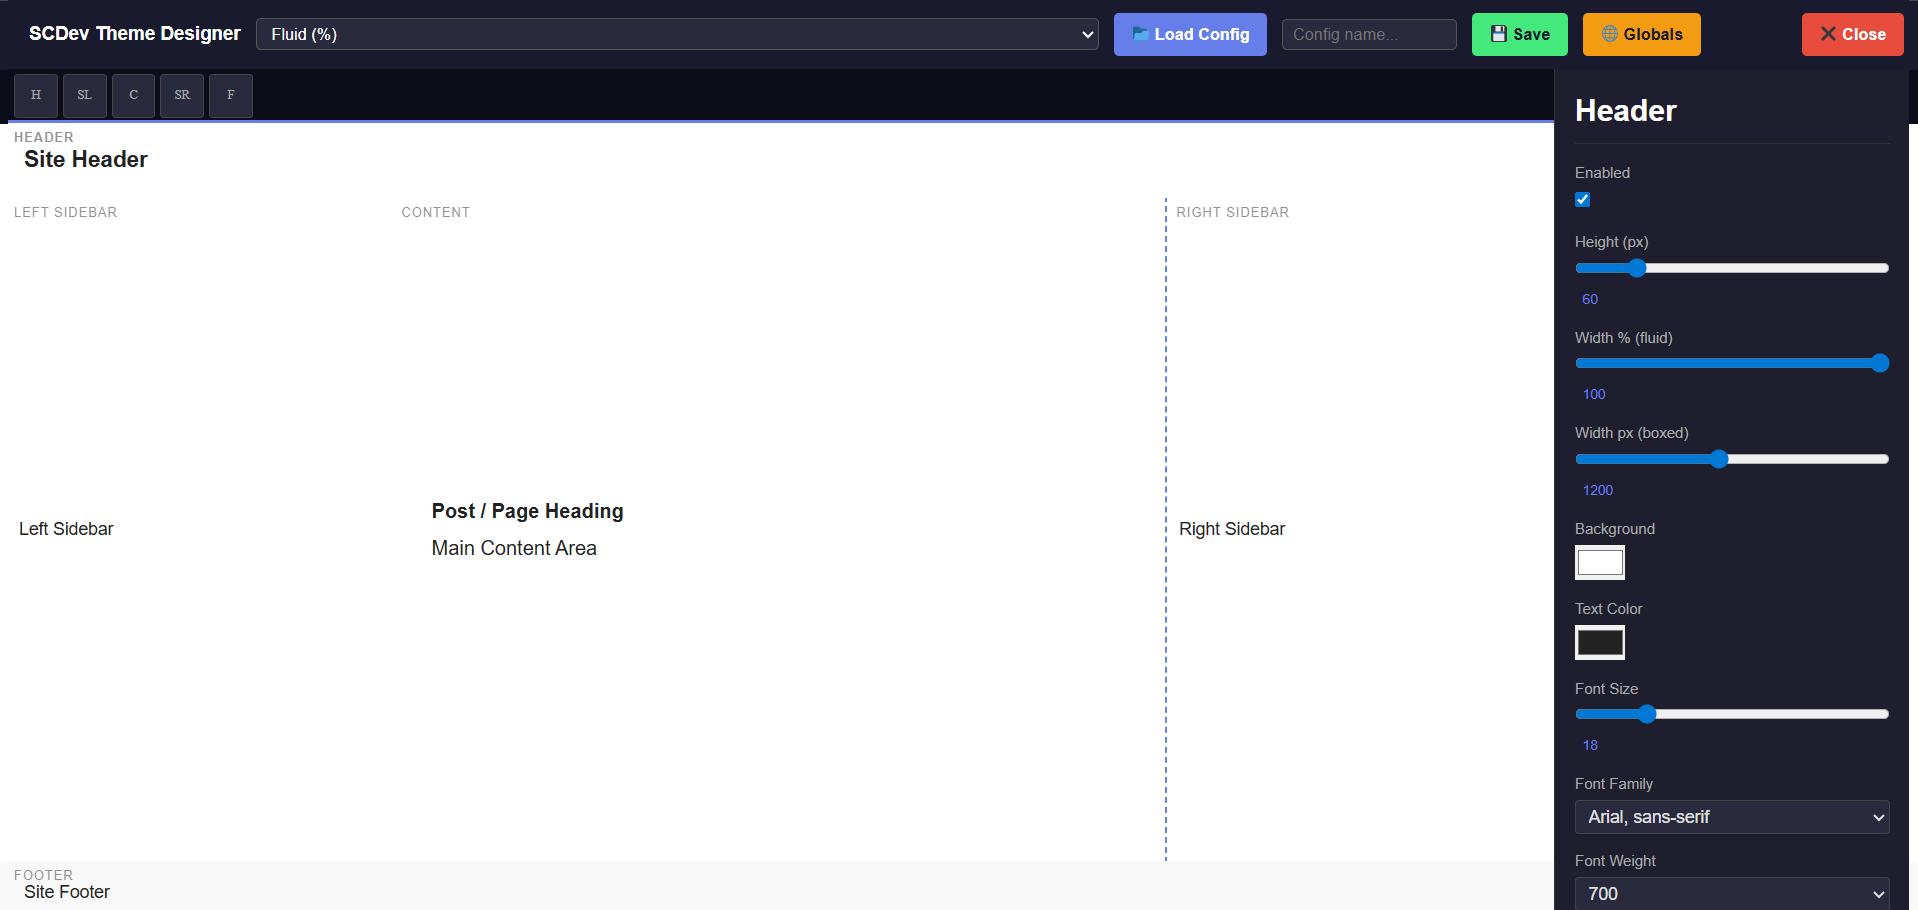Image resolution: width=1918 pixels, height=910 pixels.
Task: Click the Width % (fluid) slider
Action: (x=1731, y=363)
